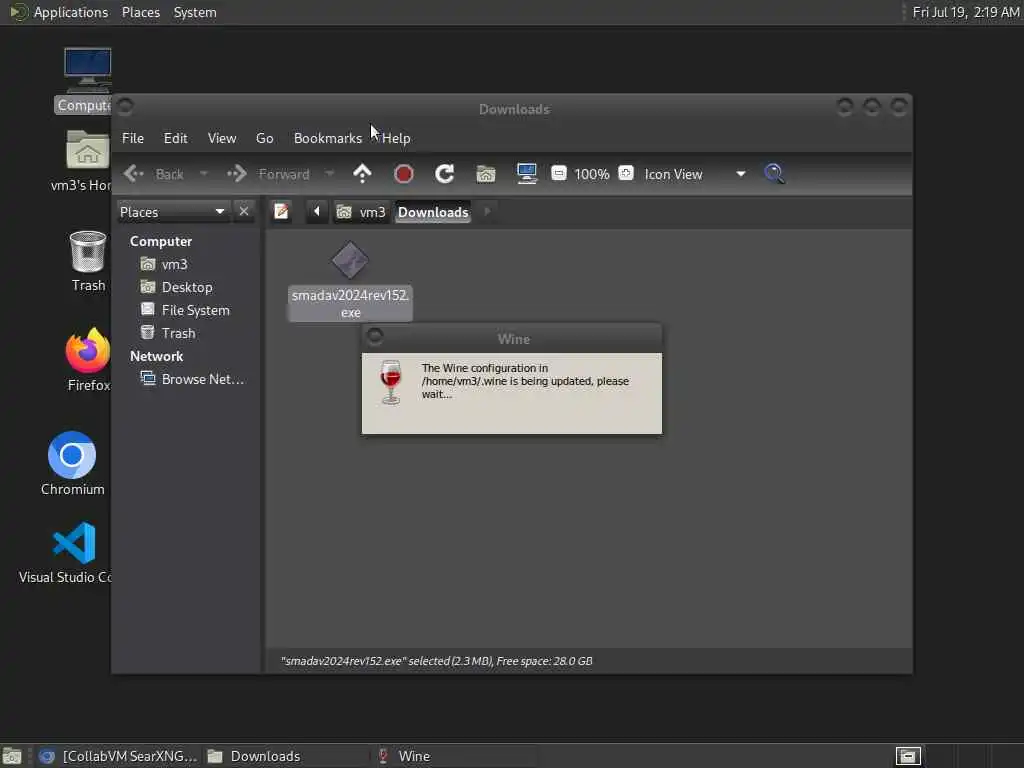
Task: Click the Forward navigation button
Action: 268,174
